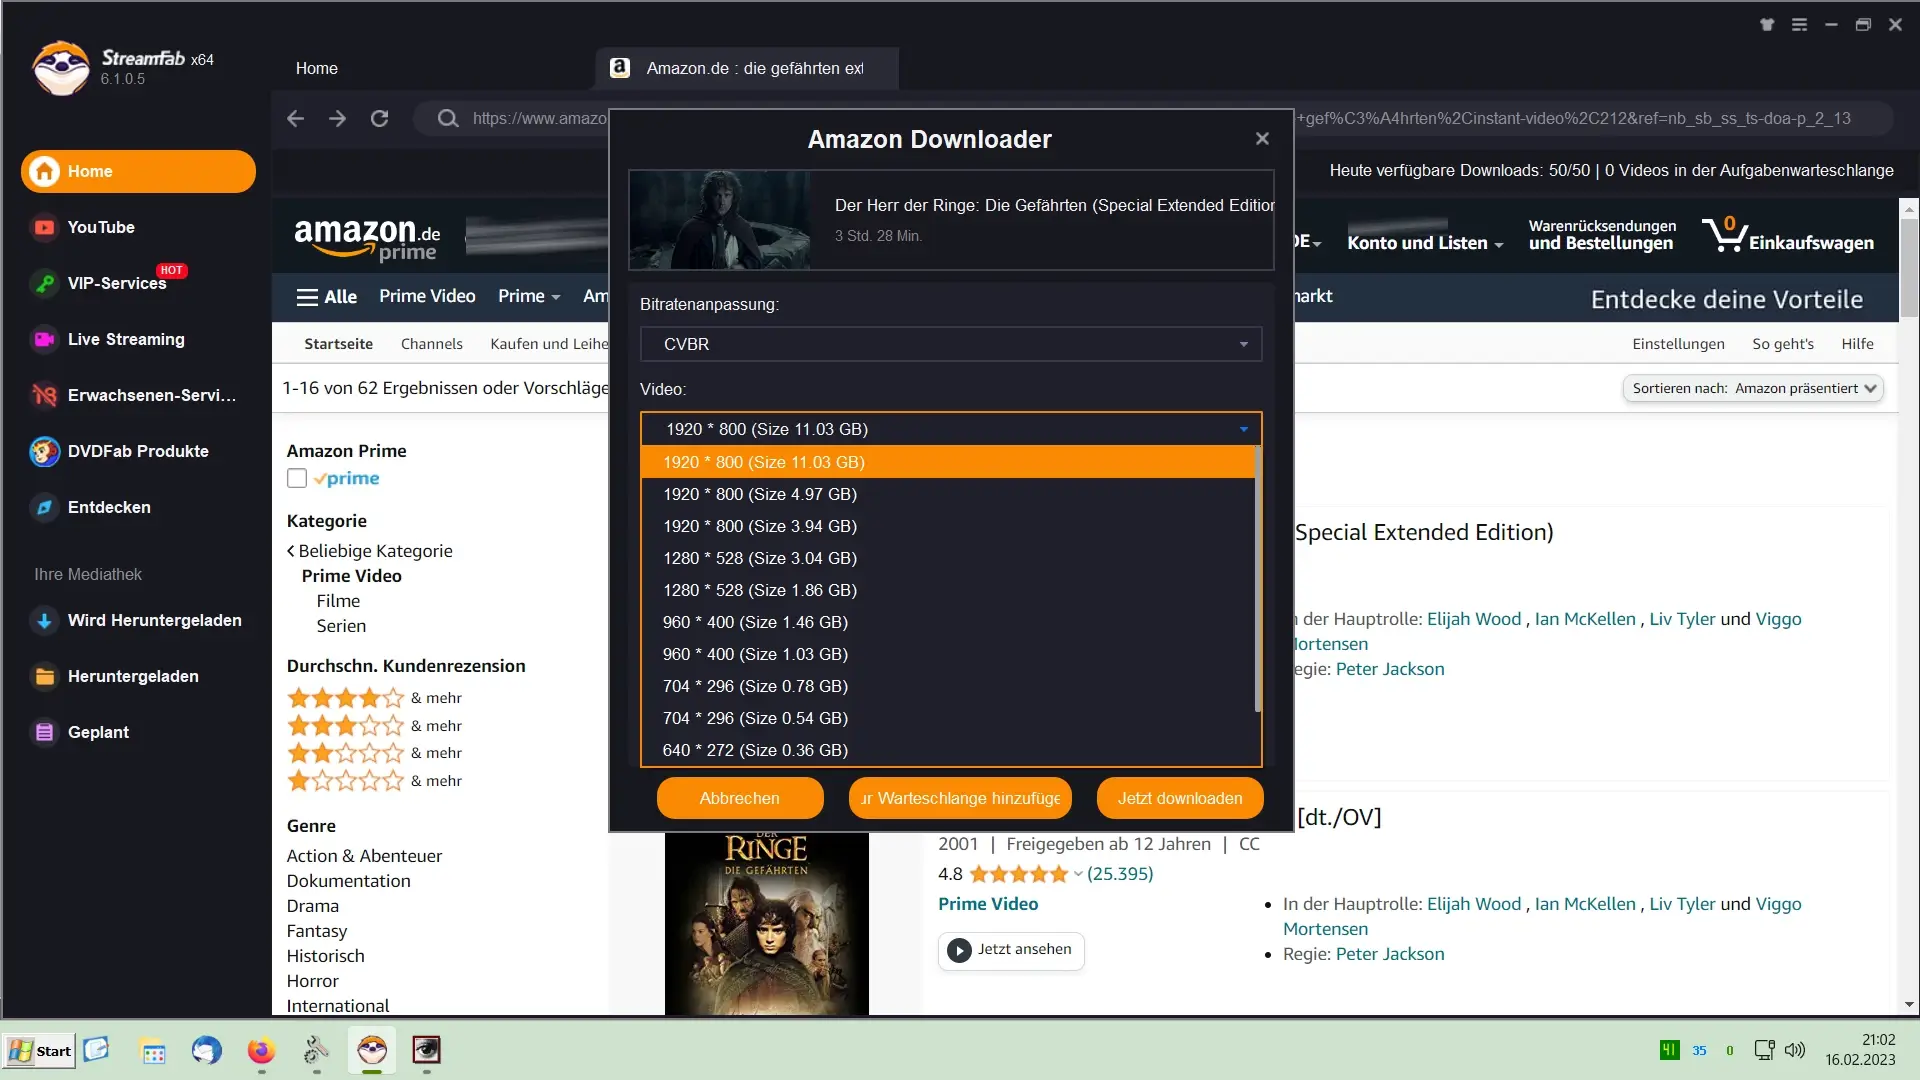The image size is (1920, 1080).
Task: Go to Home in StreamFab sidebar
Action: click(138, 171)
